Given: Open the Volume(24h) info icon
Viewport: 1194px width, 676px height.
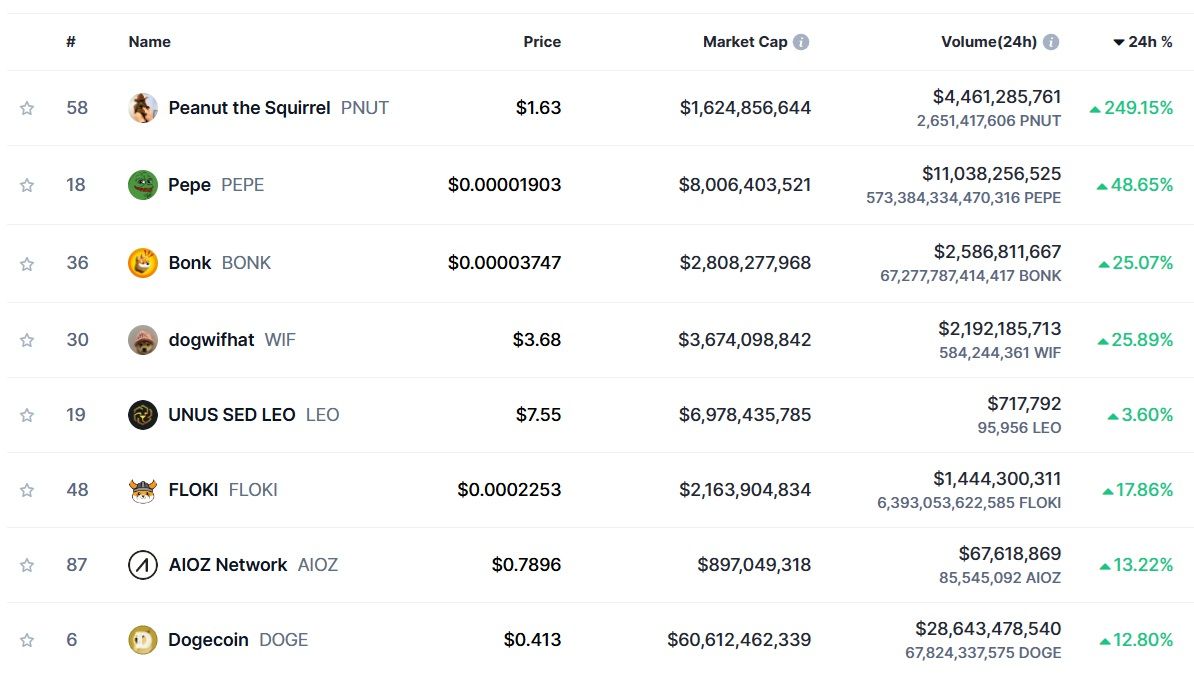Looking at the screenshot, I should point(1051,42).
